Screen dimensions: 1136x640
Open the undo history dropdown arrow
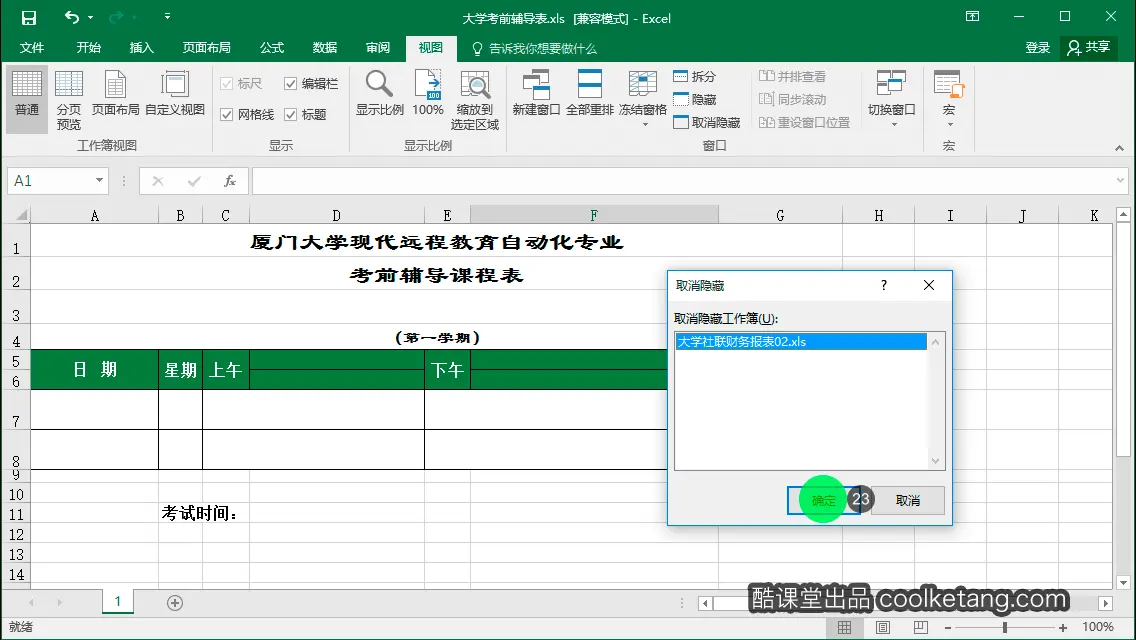tap(91, 17)
